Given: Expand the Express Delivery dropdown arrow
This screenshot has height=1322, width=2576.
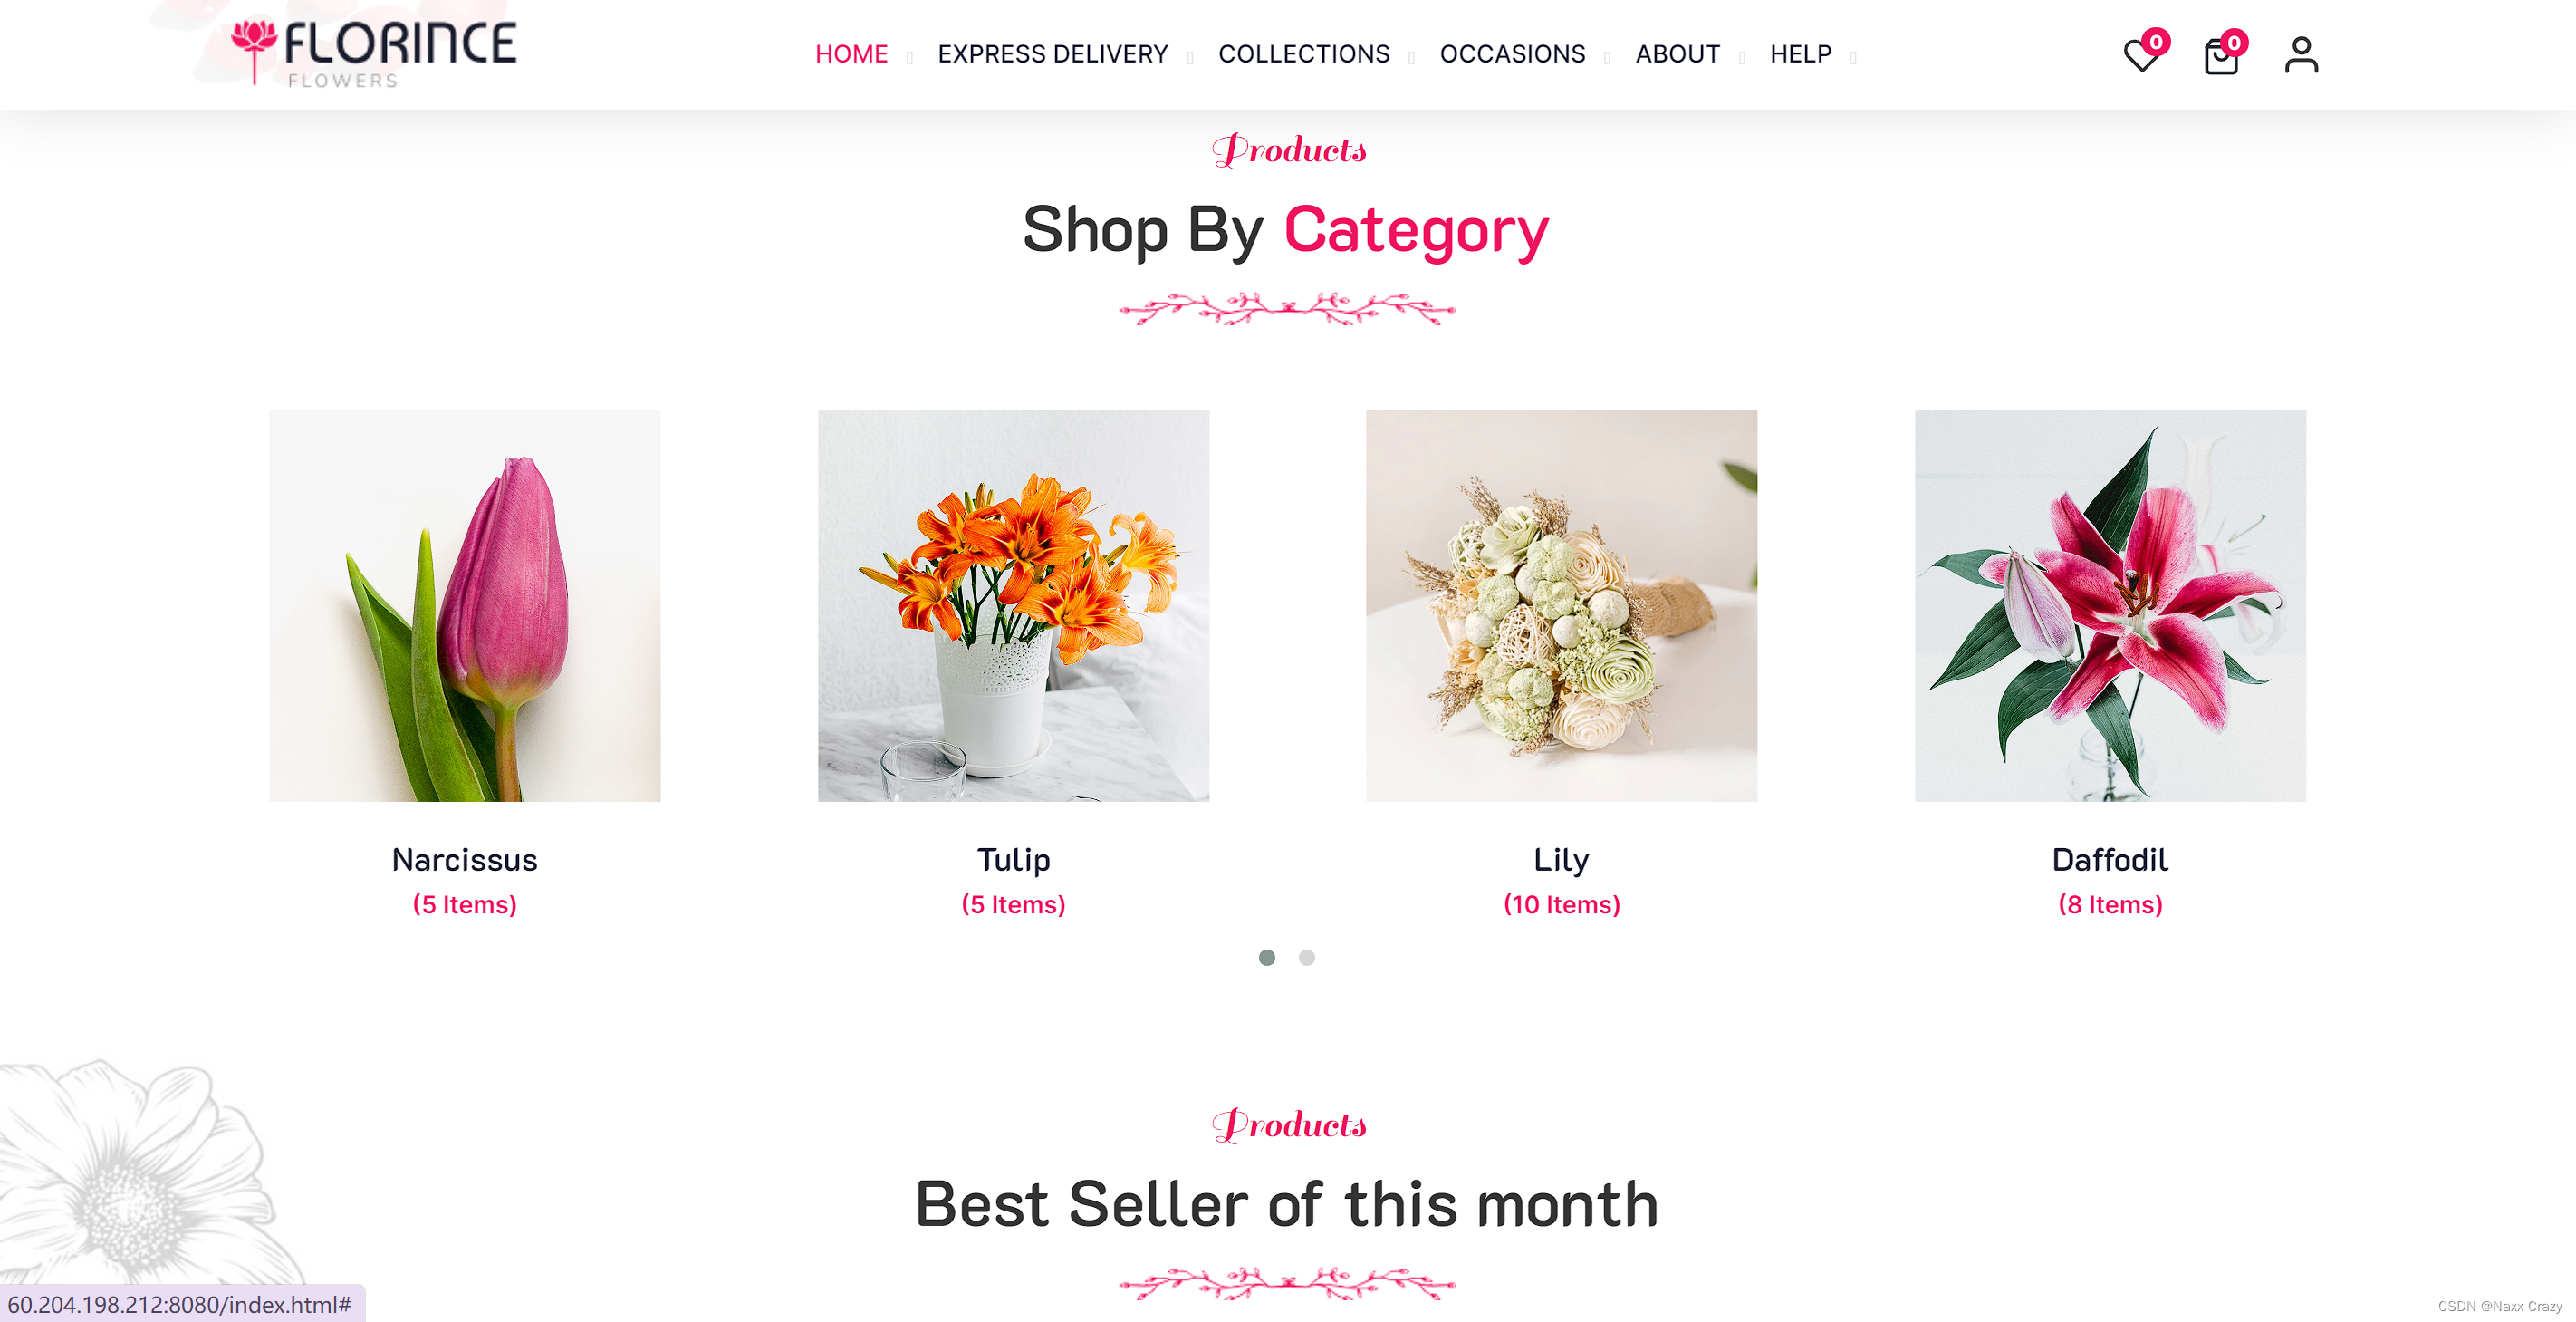Looking at the screenshot, I should tap(1190, 58).
